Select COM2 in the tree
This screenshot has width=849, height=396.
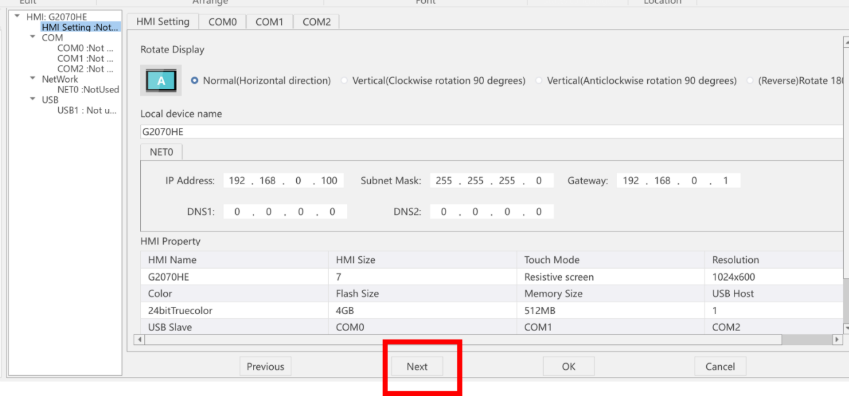tap(85, 69)
